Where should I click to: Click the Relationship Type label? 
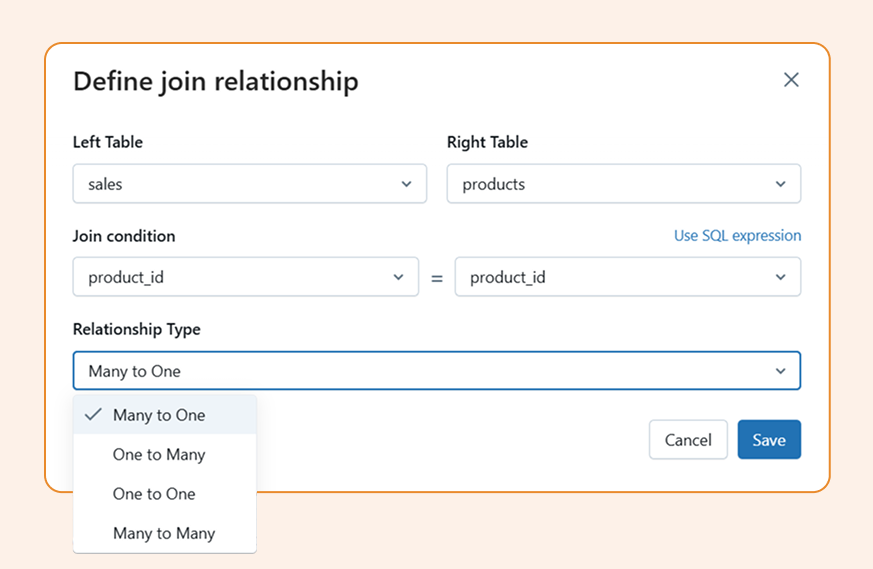pos(136,329)
